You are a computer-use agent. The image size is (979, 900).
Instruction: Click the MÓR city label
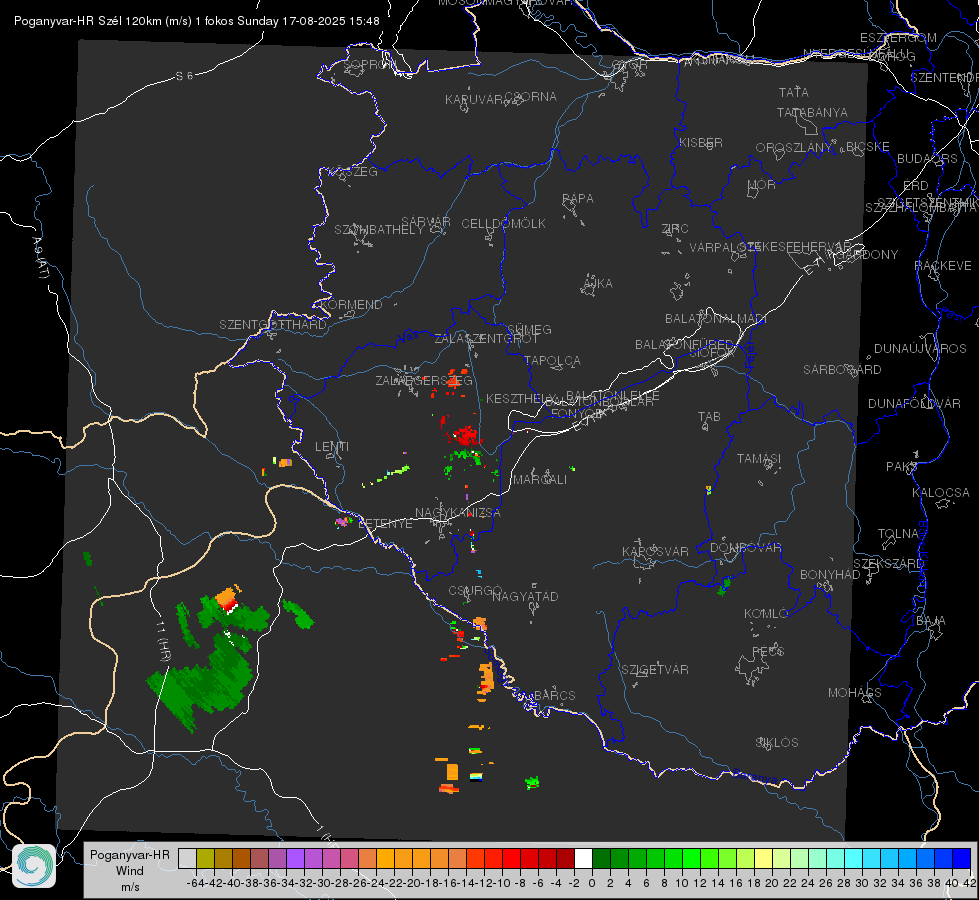click(x=762, y=185)
